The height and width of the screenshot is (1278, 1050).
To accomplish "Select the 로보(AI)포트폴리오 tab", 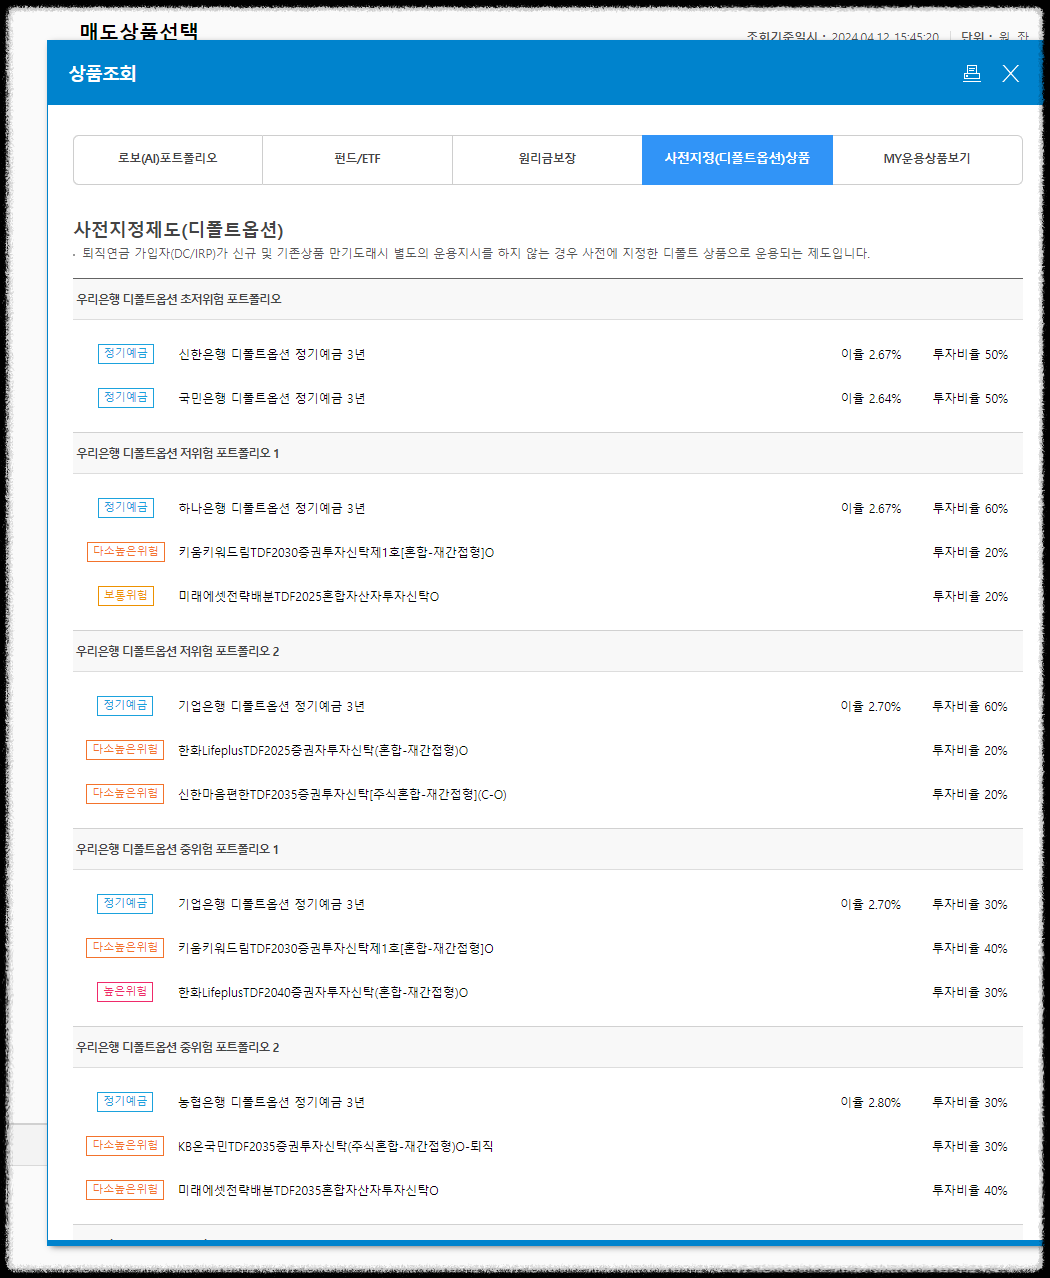I will (x=166, y=159).
